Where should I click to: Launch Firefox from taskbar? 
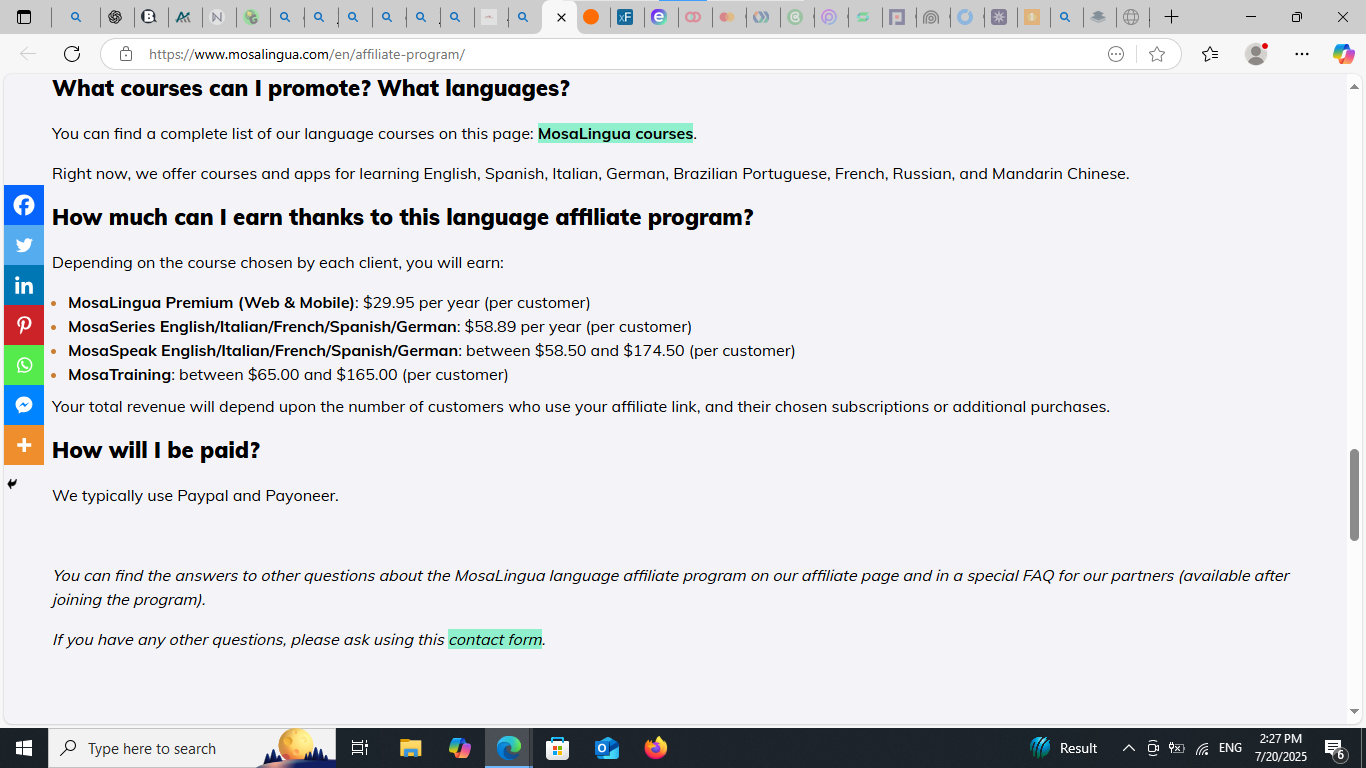pos(656,748)
